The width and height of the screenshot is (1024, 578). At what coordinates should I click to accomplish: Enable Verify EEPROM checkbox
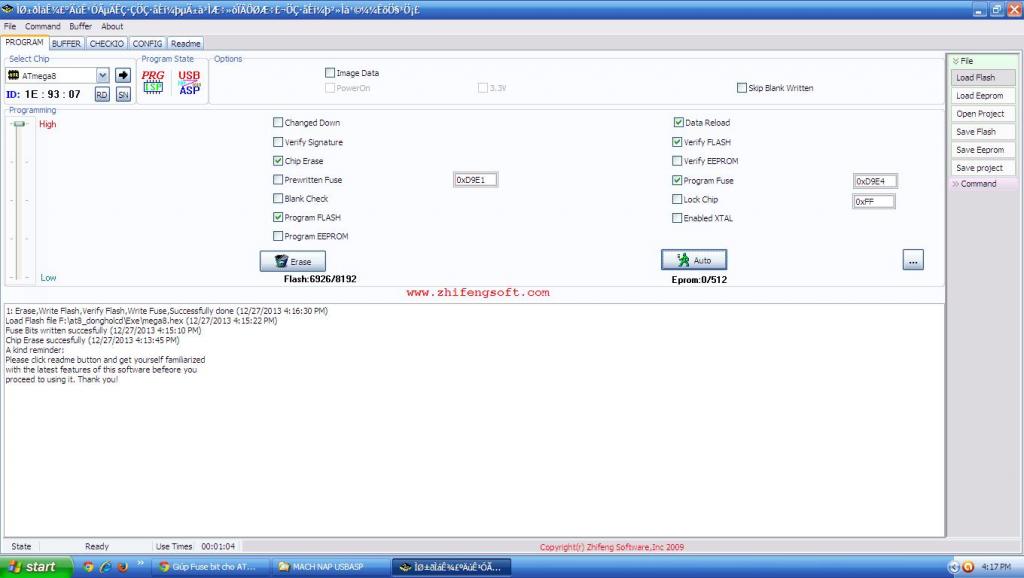click(x=677, y=161)
